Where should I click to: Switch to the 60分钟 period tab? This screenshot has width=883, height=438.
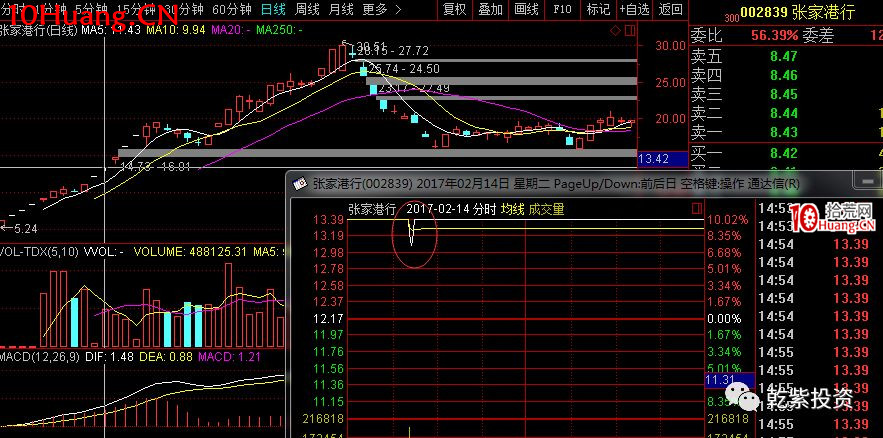(232, 10)
